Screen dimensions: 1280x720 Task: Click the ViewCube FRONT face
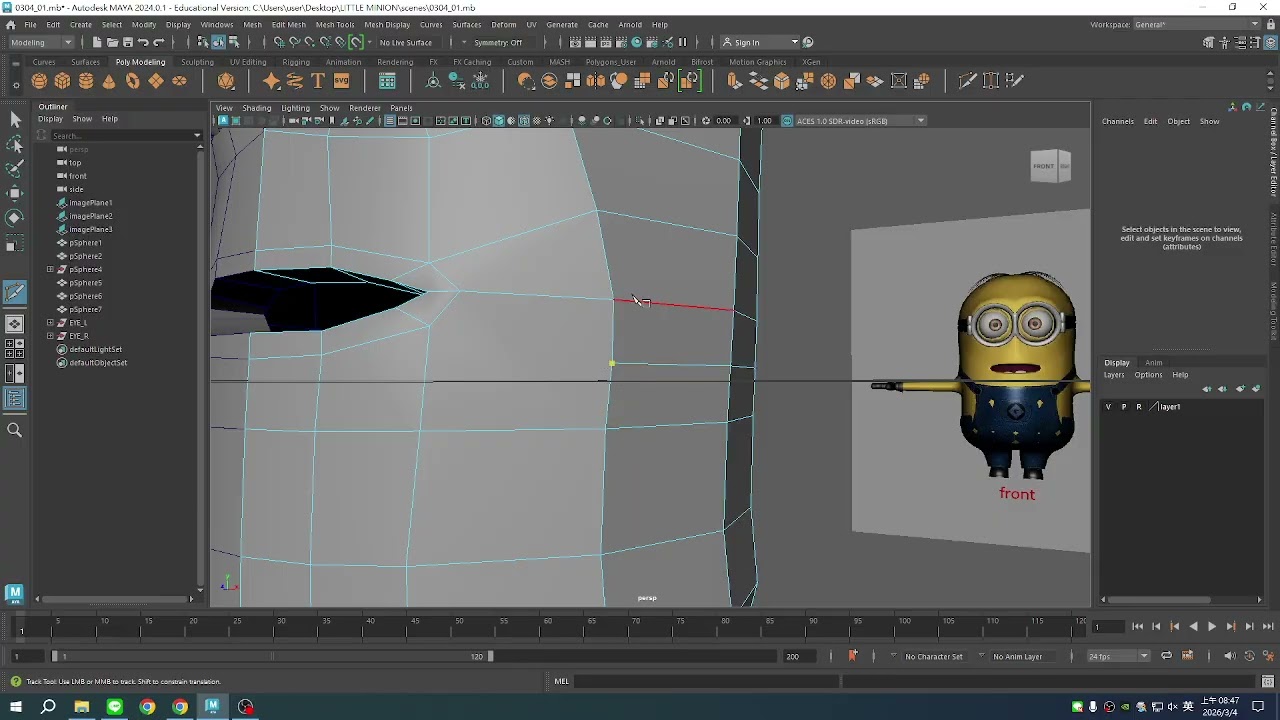pyautogui.click(x=1043, y=166)
